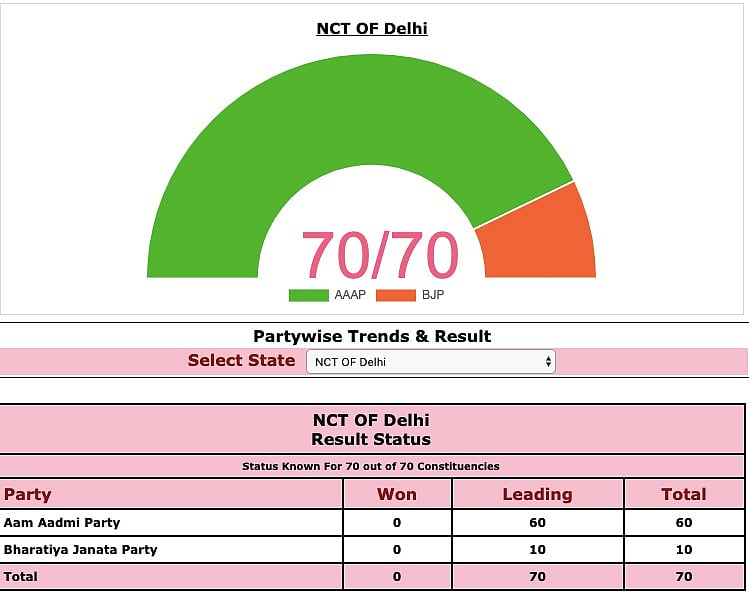Open the Select State dropdown
The image size is (749, 594).
point(430,362)
